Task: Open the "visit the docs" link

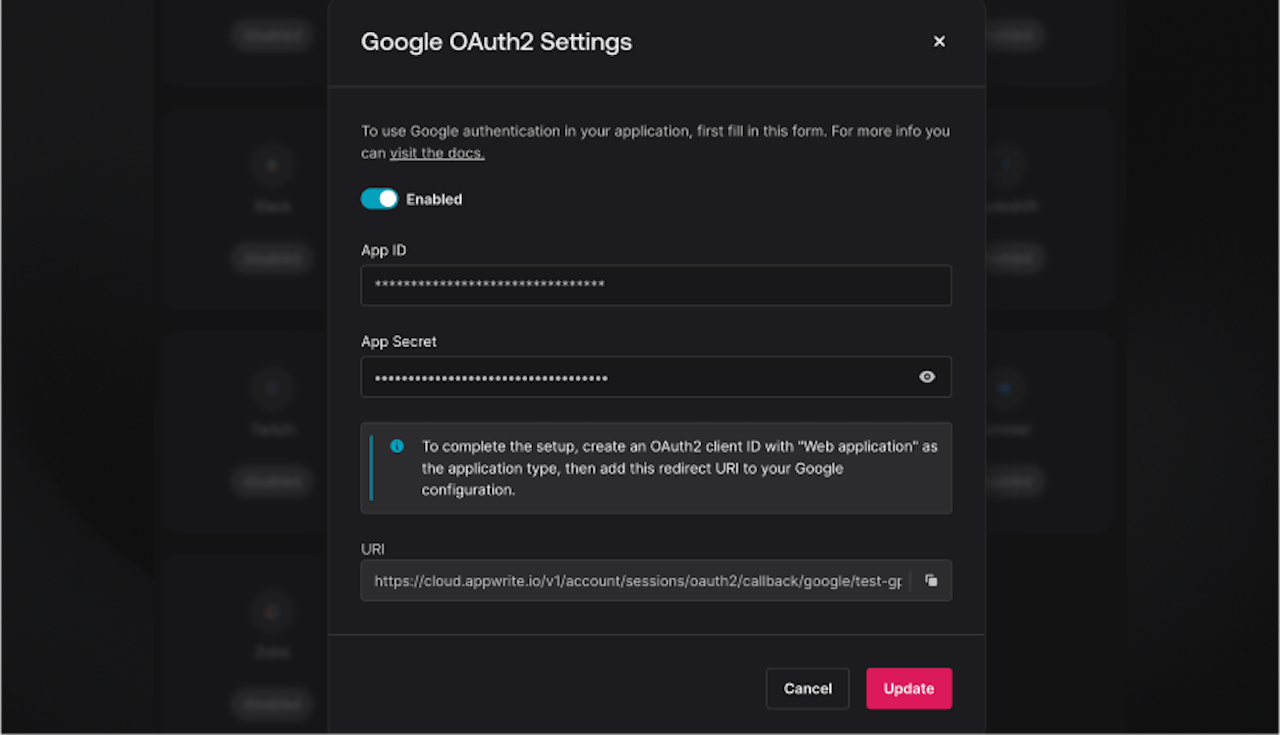Action: click(x=437, y=153)
